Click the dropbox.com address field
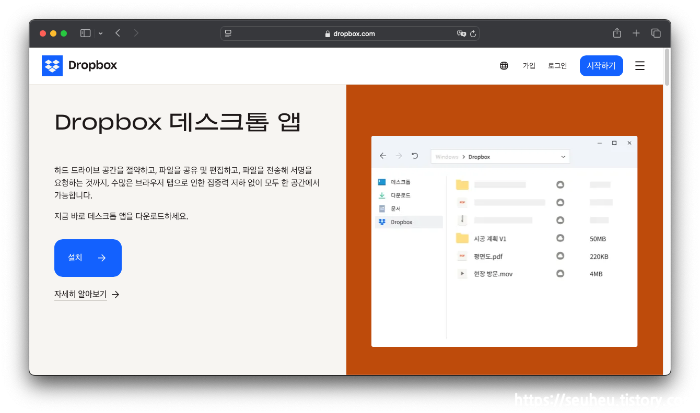 click(350, 33)
